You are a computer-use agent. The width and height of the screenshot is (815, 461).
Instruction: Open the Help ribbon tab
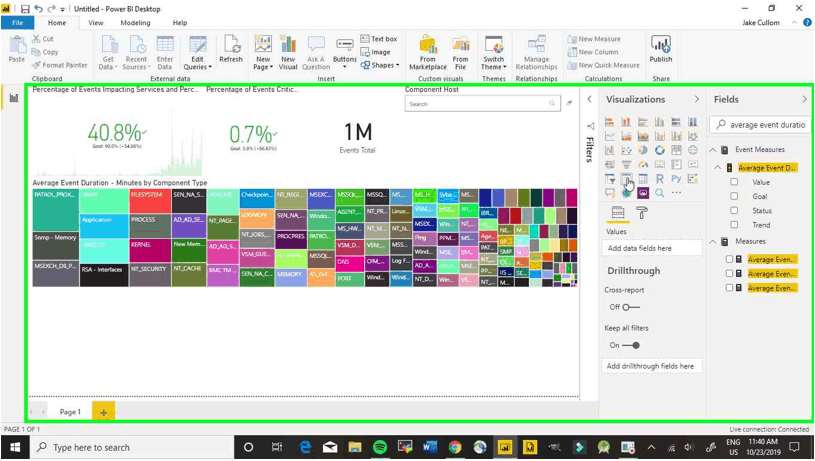pyautogui.click(x=180, y=23)
